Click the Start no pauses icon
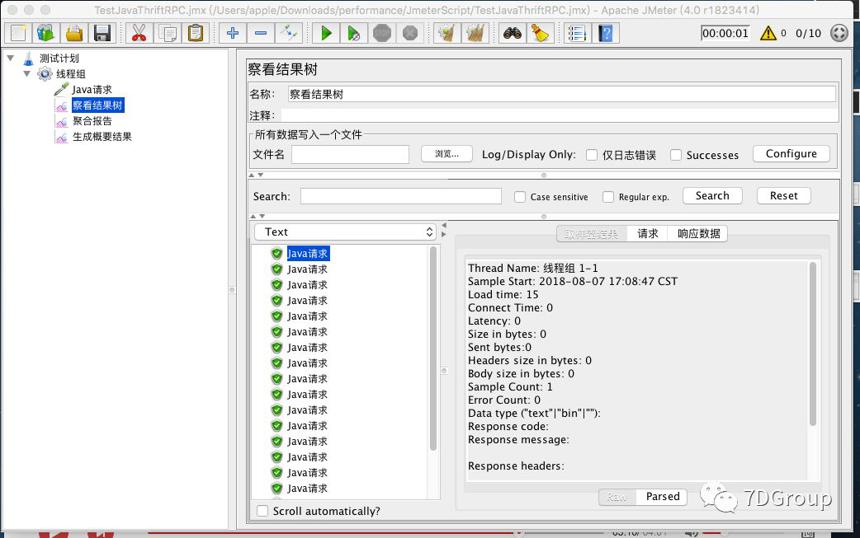The width and height of the screenshot is (860, 538). pyautogui.click(x=354, y=33)
